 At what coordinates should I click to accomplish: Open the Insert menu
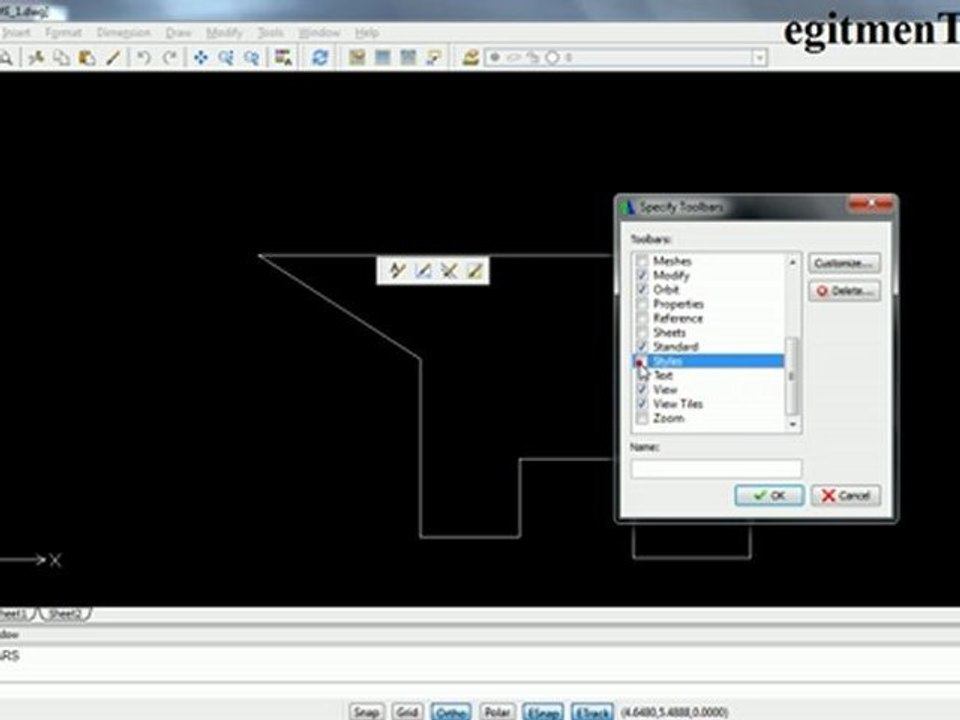pos(16,32)
